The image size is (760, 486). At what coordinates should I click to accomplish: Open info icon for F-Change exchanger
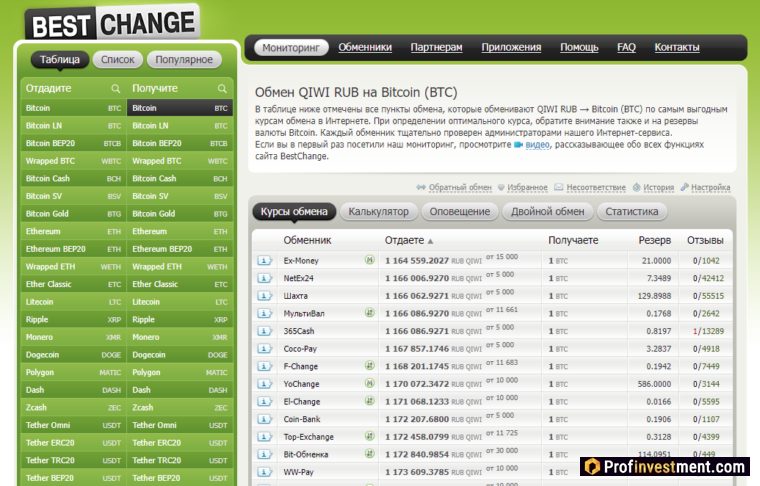point(265,366)
